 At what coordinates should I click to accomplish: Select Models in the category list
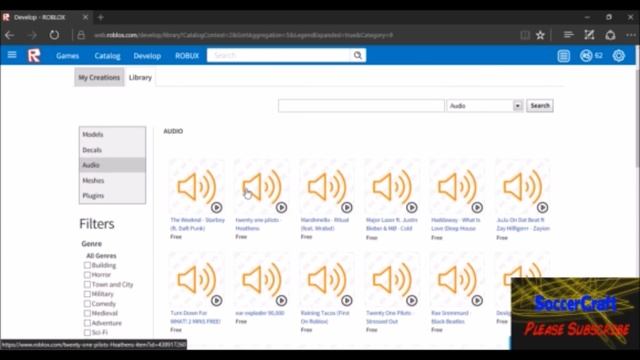point(112,134)
